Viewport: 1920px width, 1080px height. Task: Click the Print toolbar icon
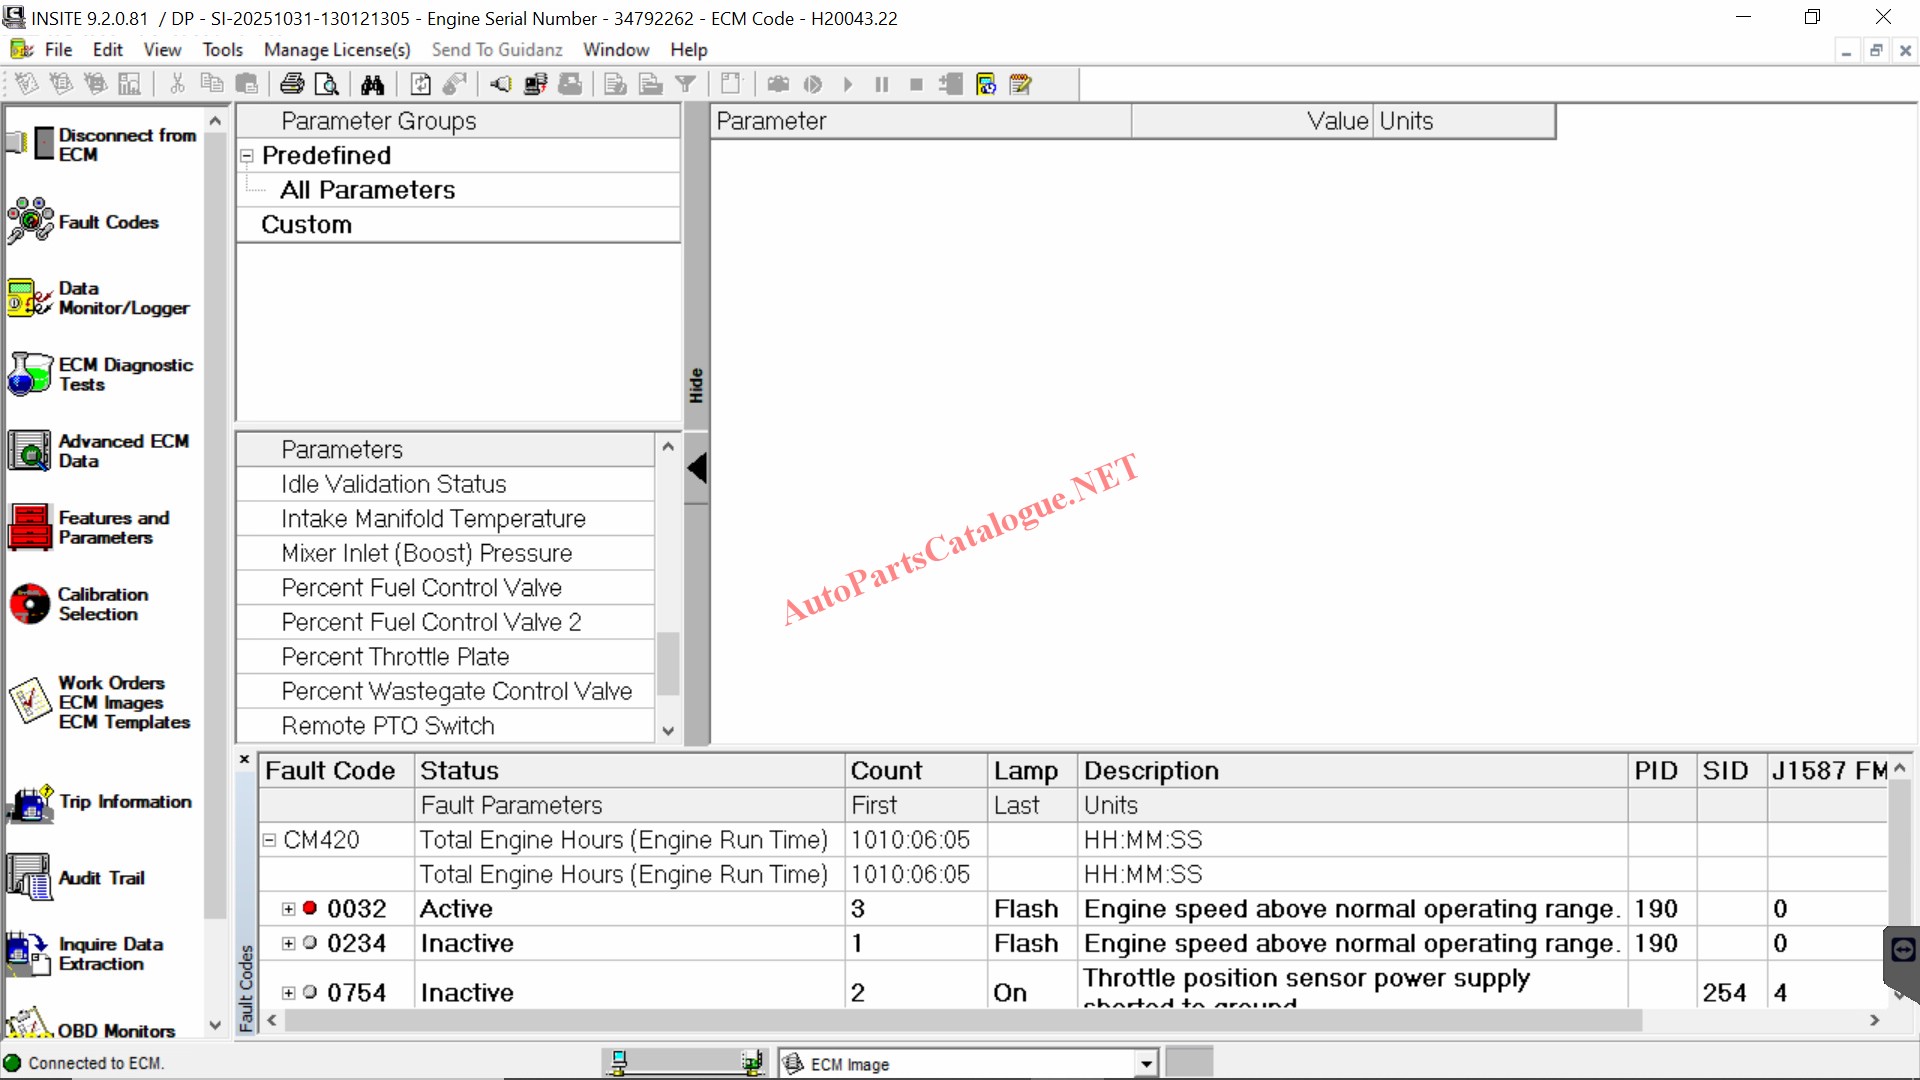(x=292, y=84)
